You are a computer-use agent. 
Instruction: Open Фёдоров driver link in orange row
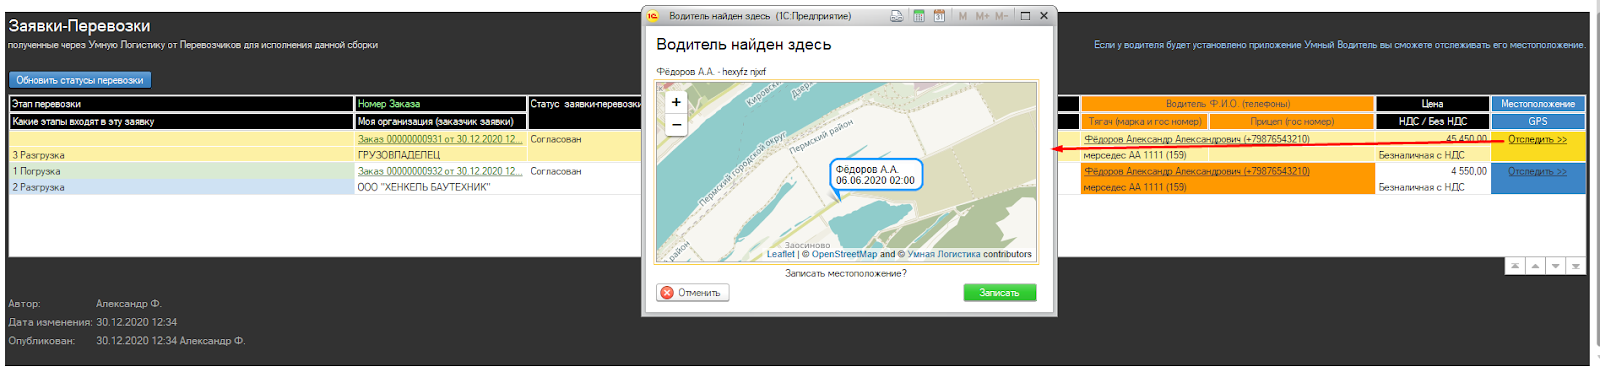tap(1196, 171)
